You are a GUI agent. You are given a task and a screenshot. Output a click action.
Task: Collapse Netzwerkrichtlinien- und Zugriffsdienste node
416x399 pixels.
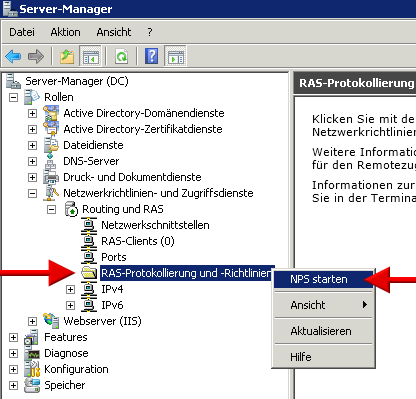tap(32, 193)
